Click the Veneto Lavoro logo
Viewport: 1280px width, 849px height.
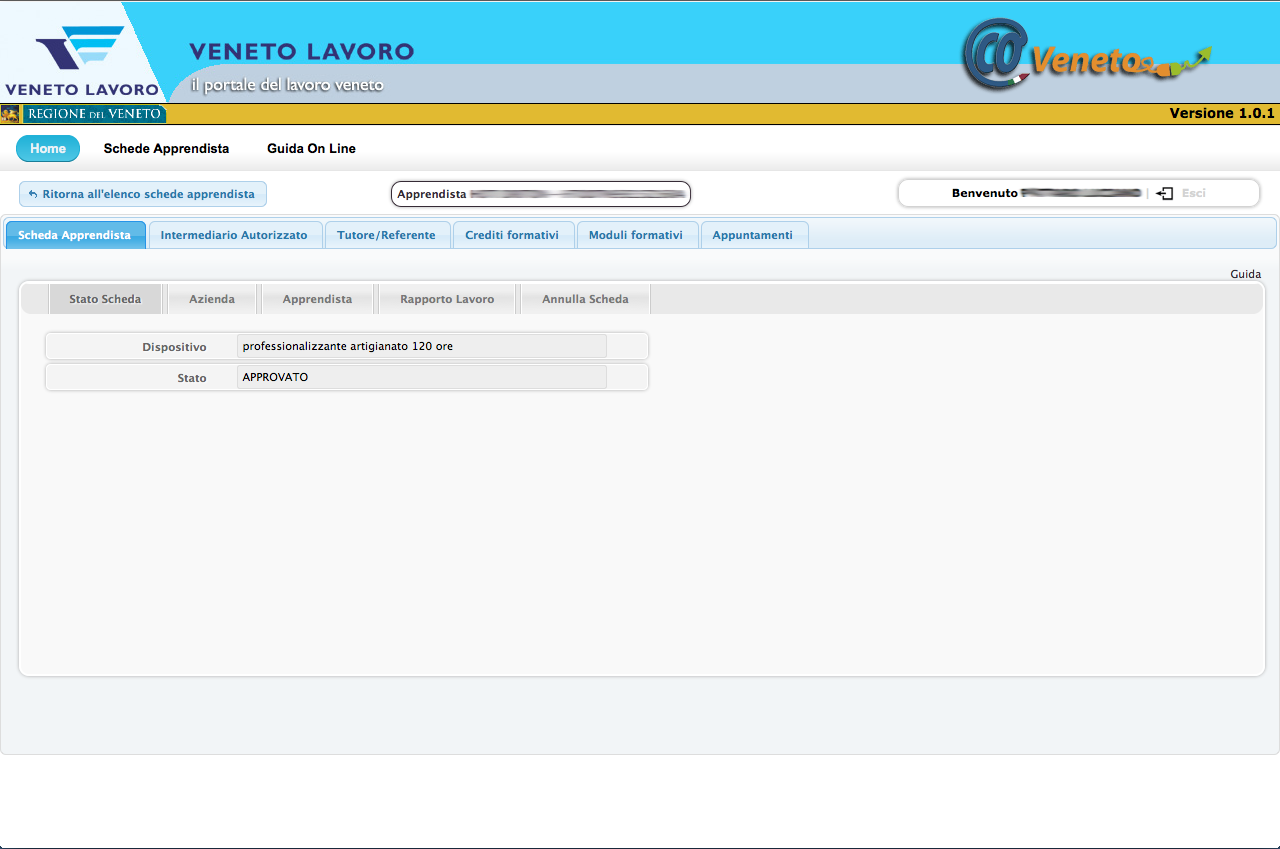[x=80, y=58]
